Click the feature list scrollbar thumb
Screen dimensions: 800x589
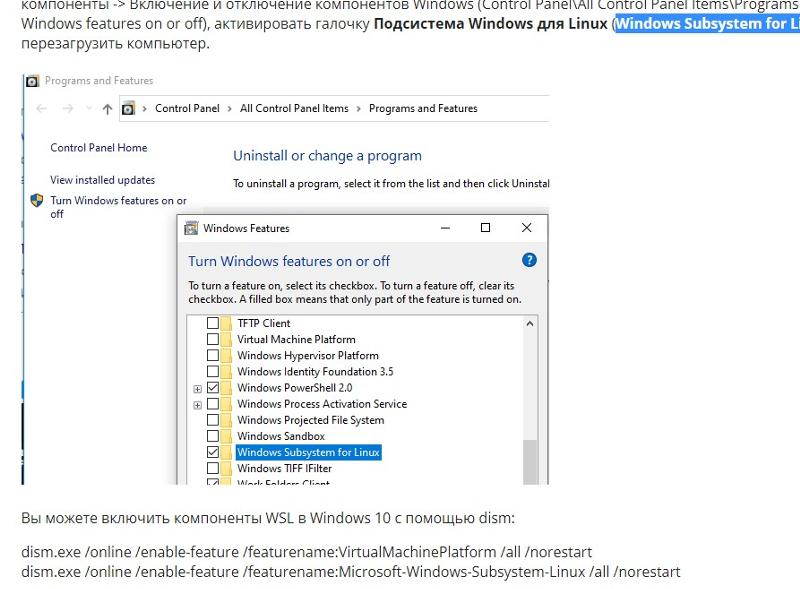pos(530,462)
